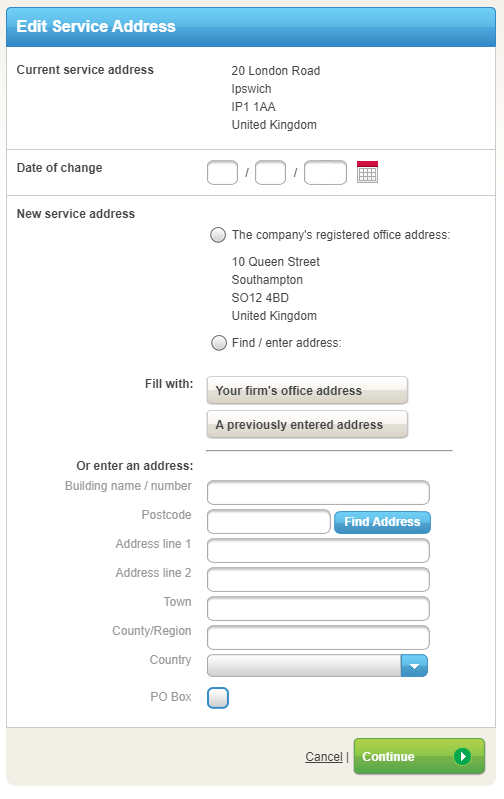The width and height of the screenshot is (504, 799).
Task: Tick the PO Box checkbox
Action: point(218,698)
